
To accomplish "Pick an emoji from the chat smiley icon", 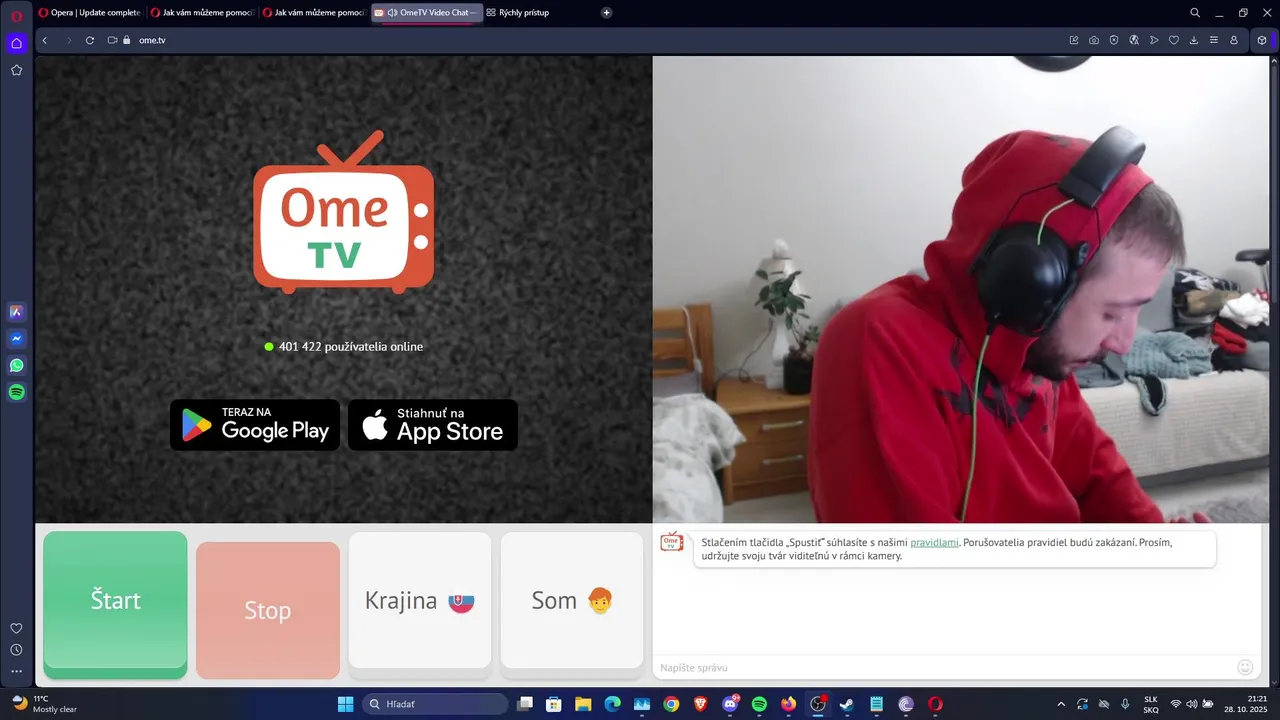I will [x=1245, y=667].
